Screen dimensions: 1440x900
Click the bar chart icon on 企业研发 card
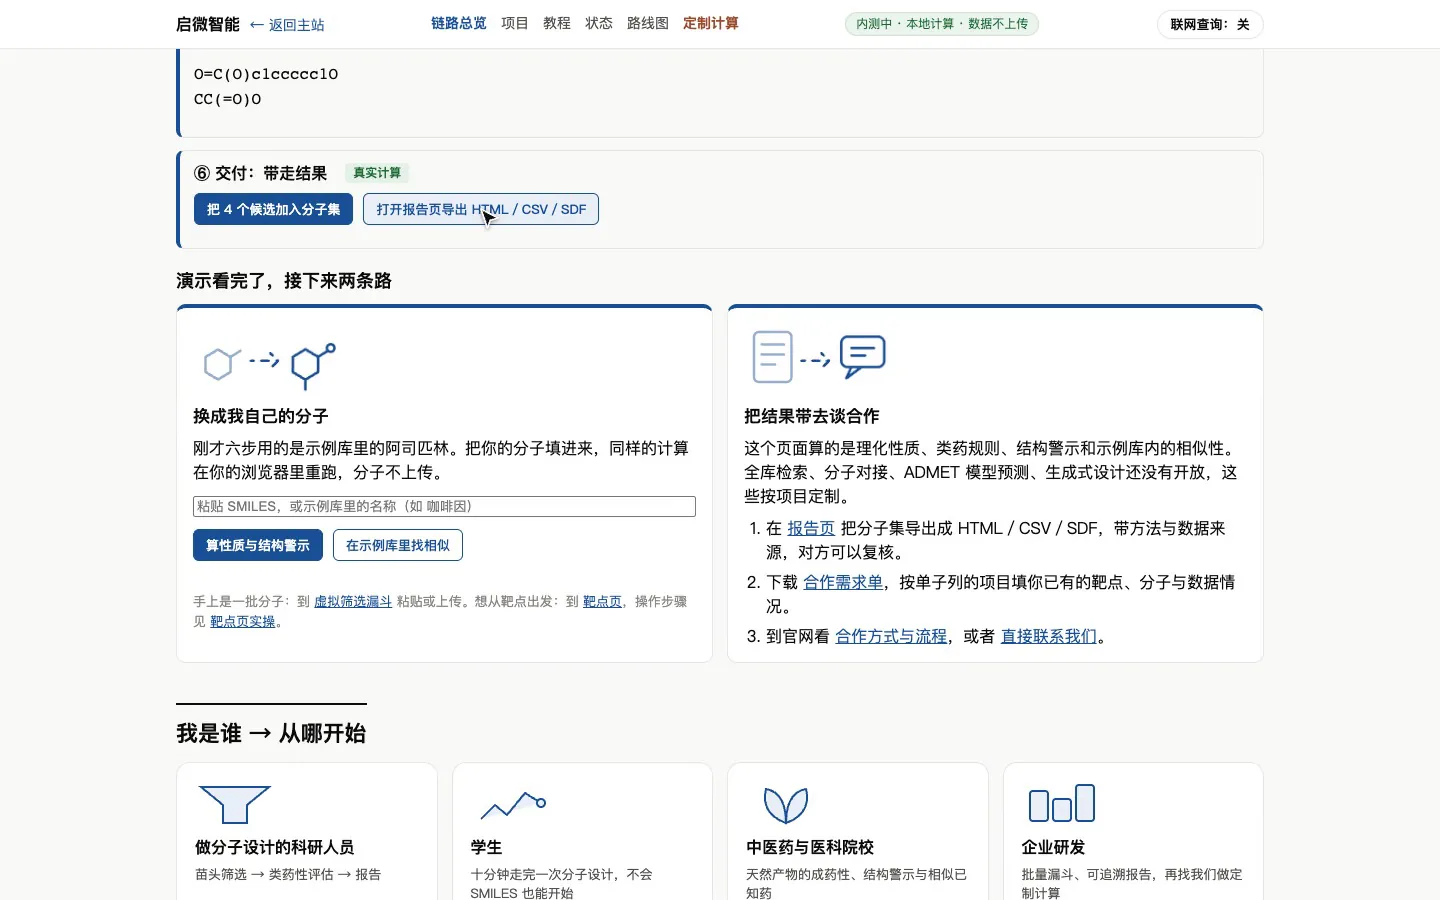1062,804
